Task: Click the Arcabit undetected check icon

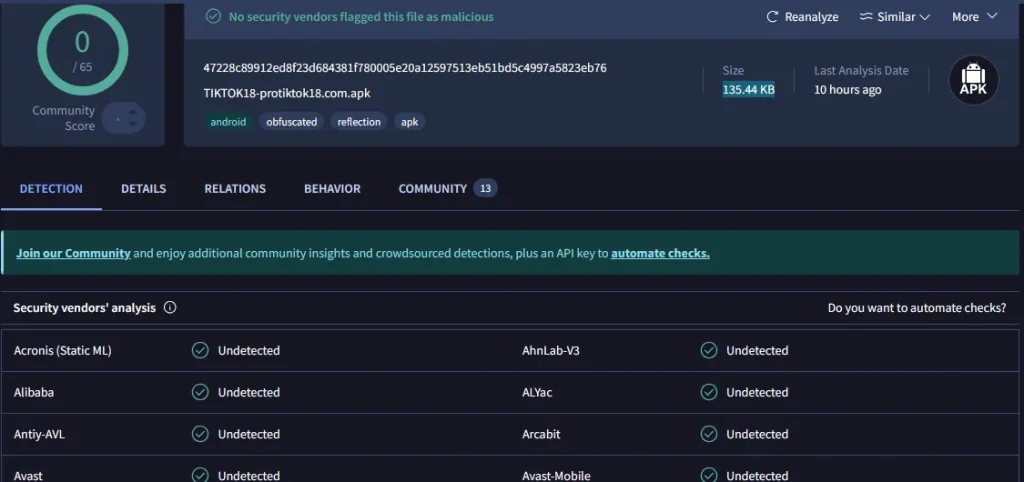Action: coord(709,434)
